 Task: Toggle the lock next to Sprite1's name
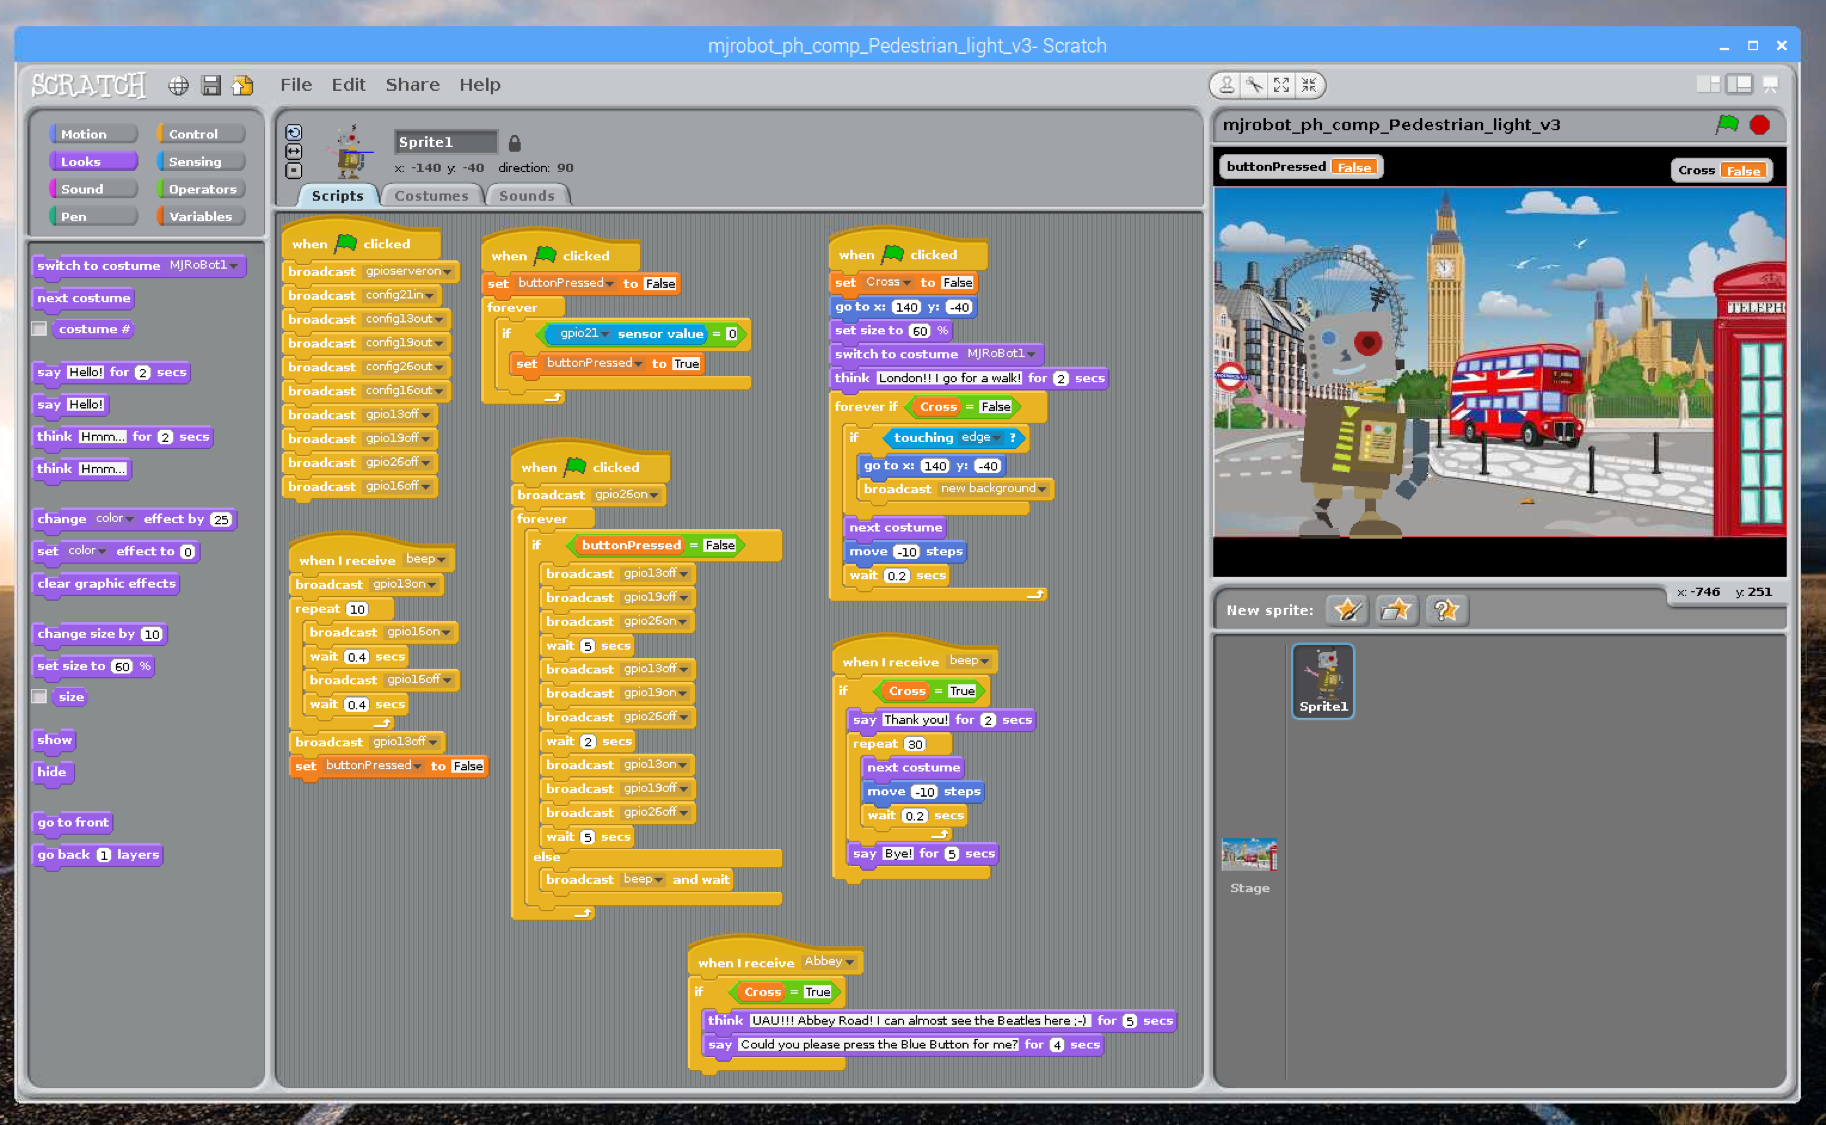click(x=513, y=141)
